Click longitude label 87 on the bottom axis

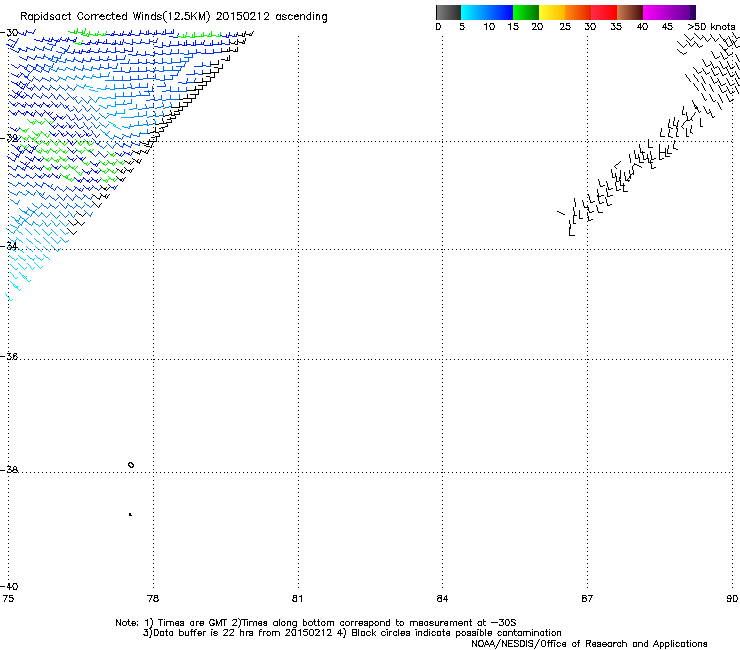pyautogui.click(x=587, y=599)
